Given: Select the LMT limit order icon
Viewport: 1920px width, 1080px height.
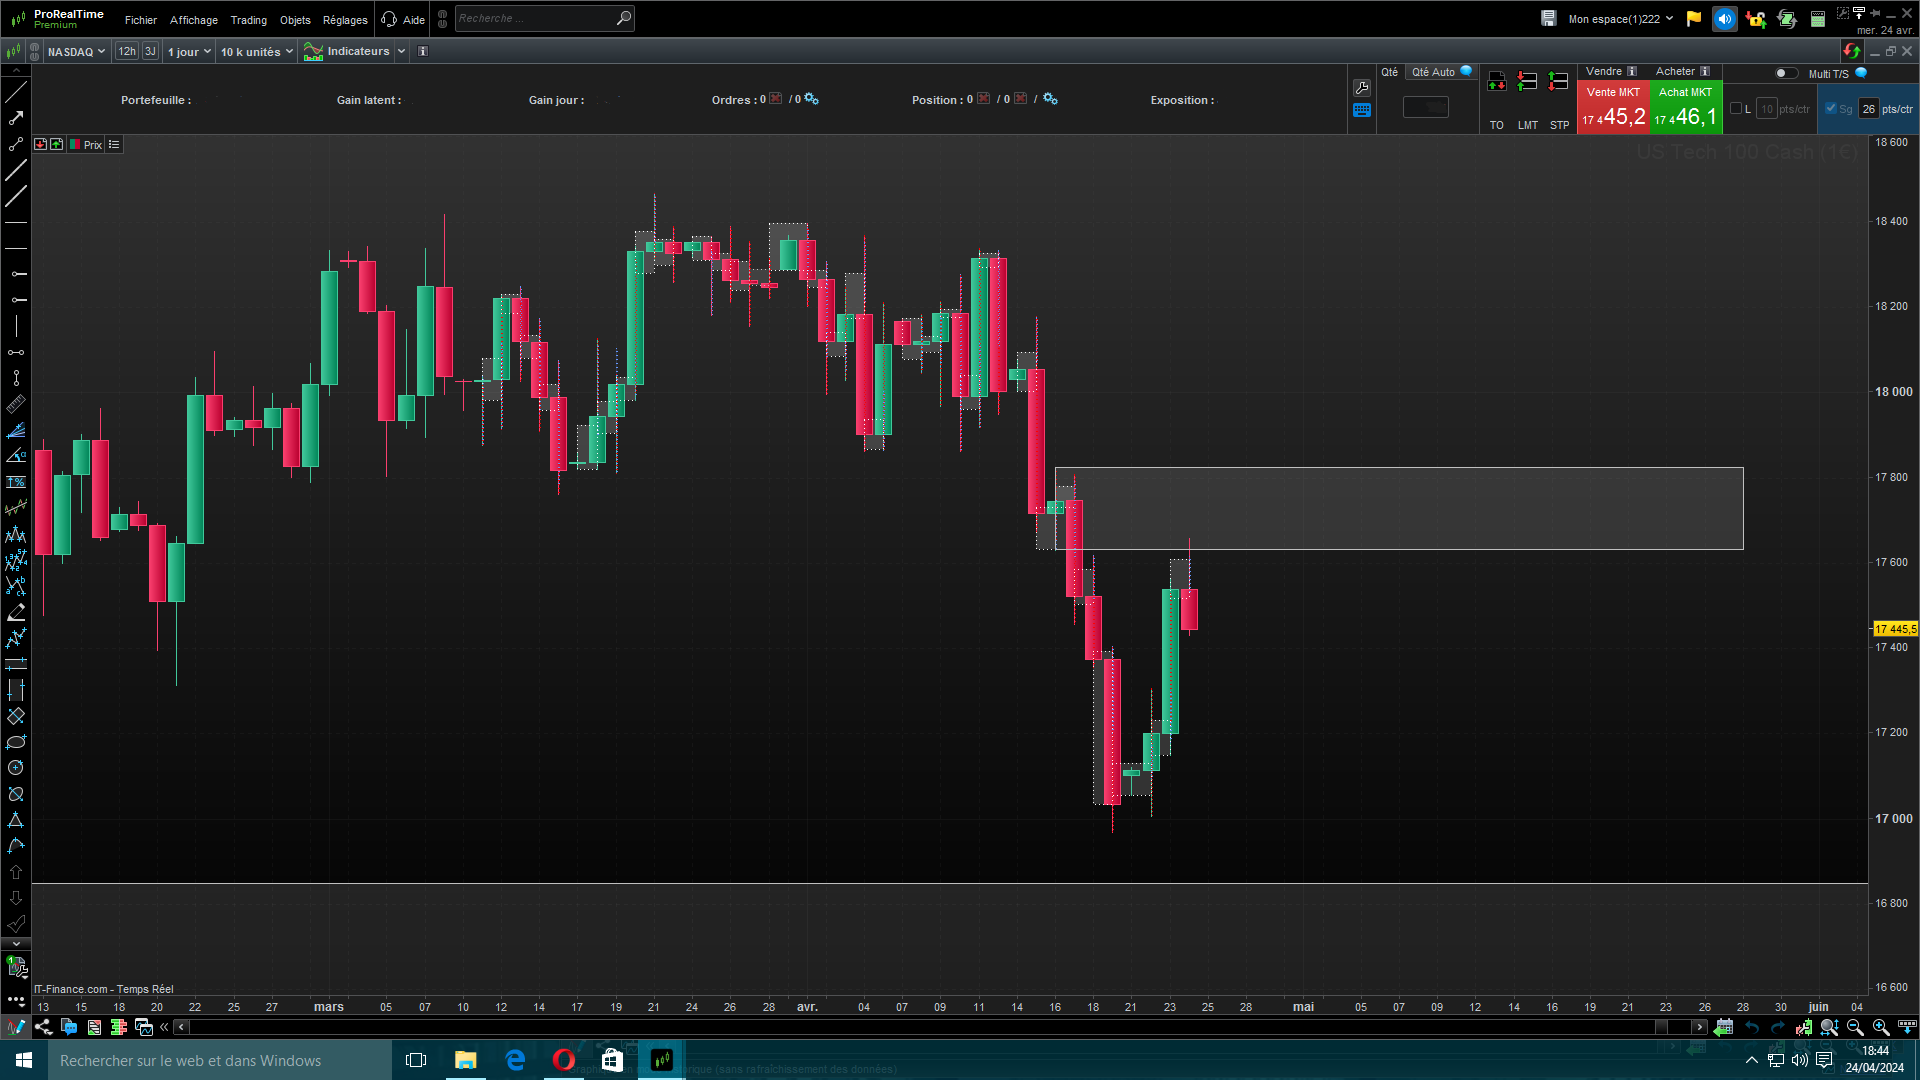Looking at the screenshot, I should pos(1527,82).
